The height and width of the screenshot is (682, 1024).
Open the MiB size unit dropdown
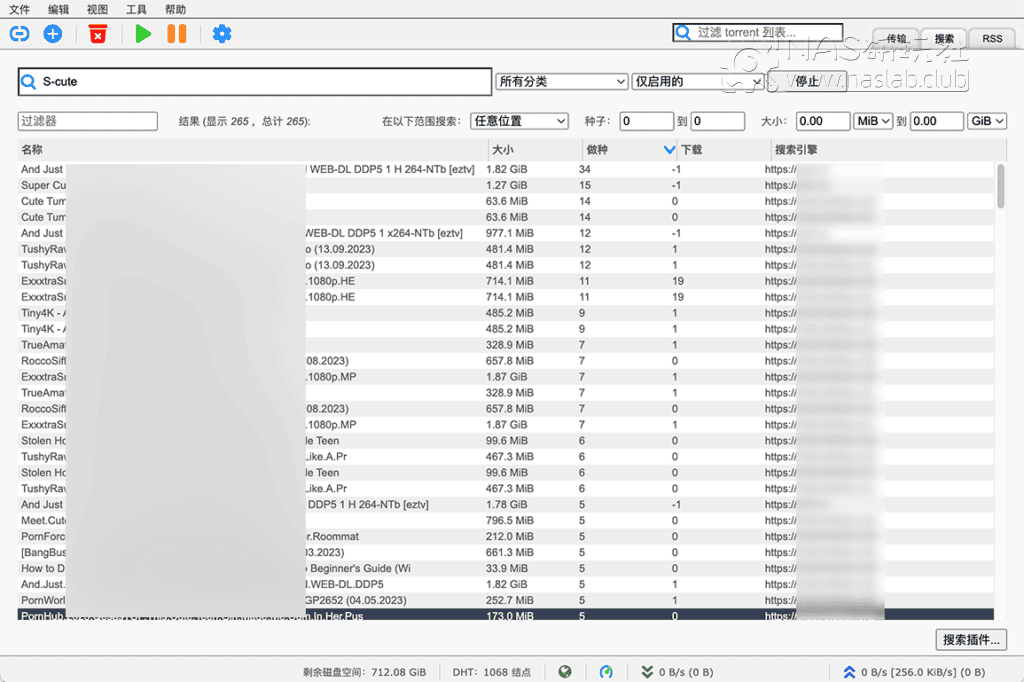tap(873, 120)
